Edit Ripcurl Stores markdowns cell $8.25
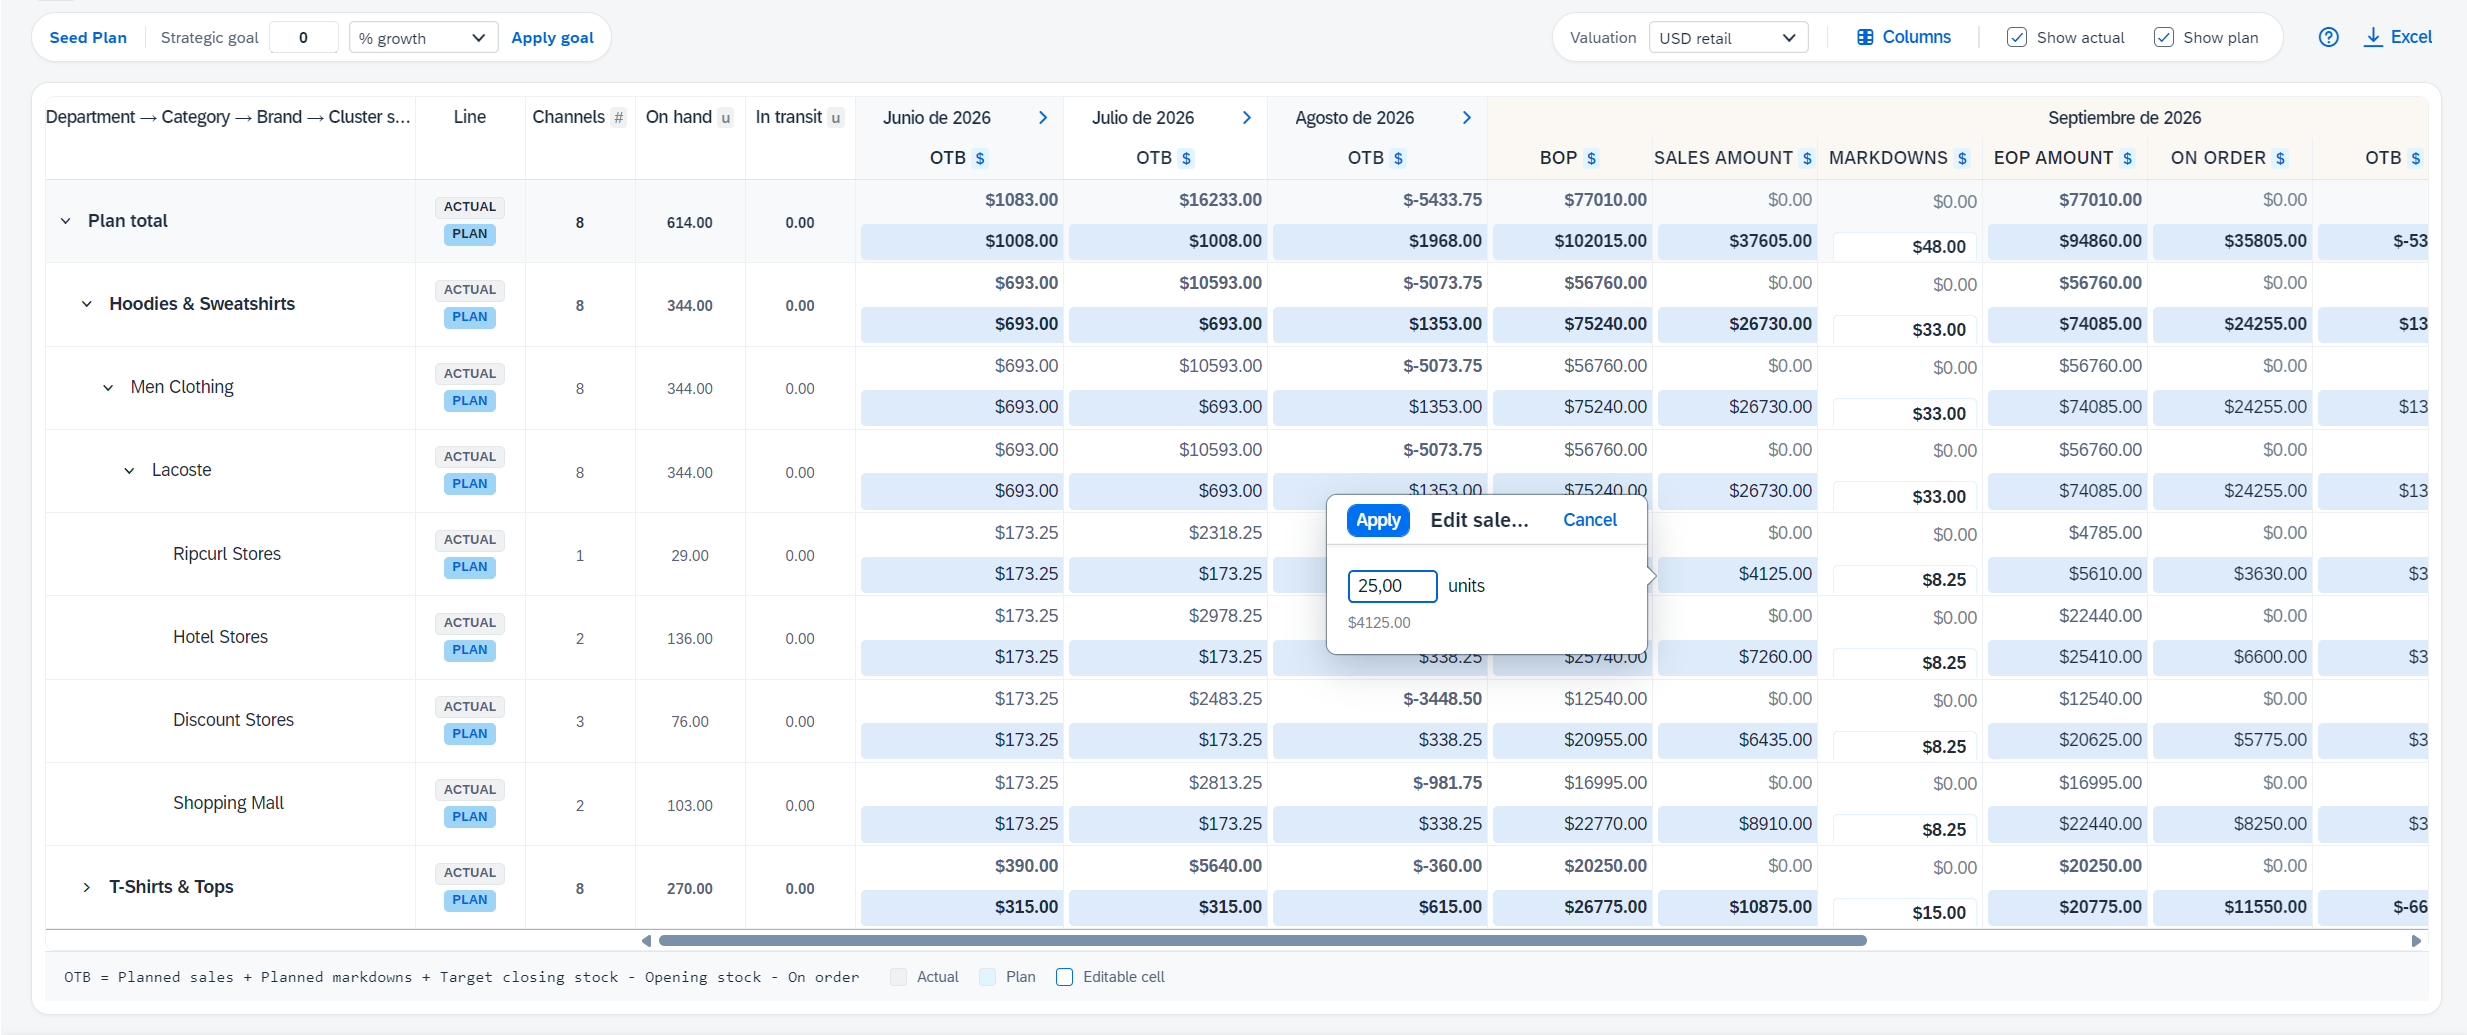 pos(1904,579)
